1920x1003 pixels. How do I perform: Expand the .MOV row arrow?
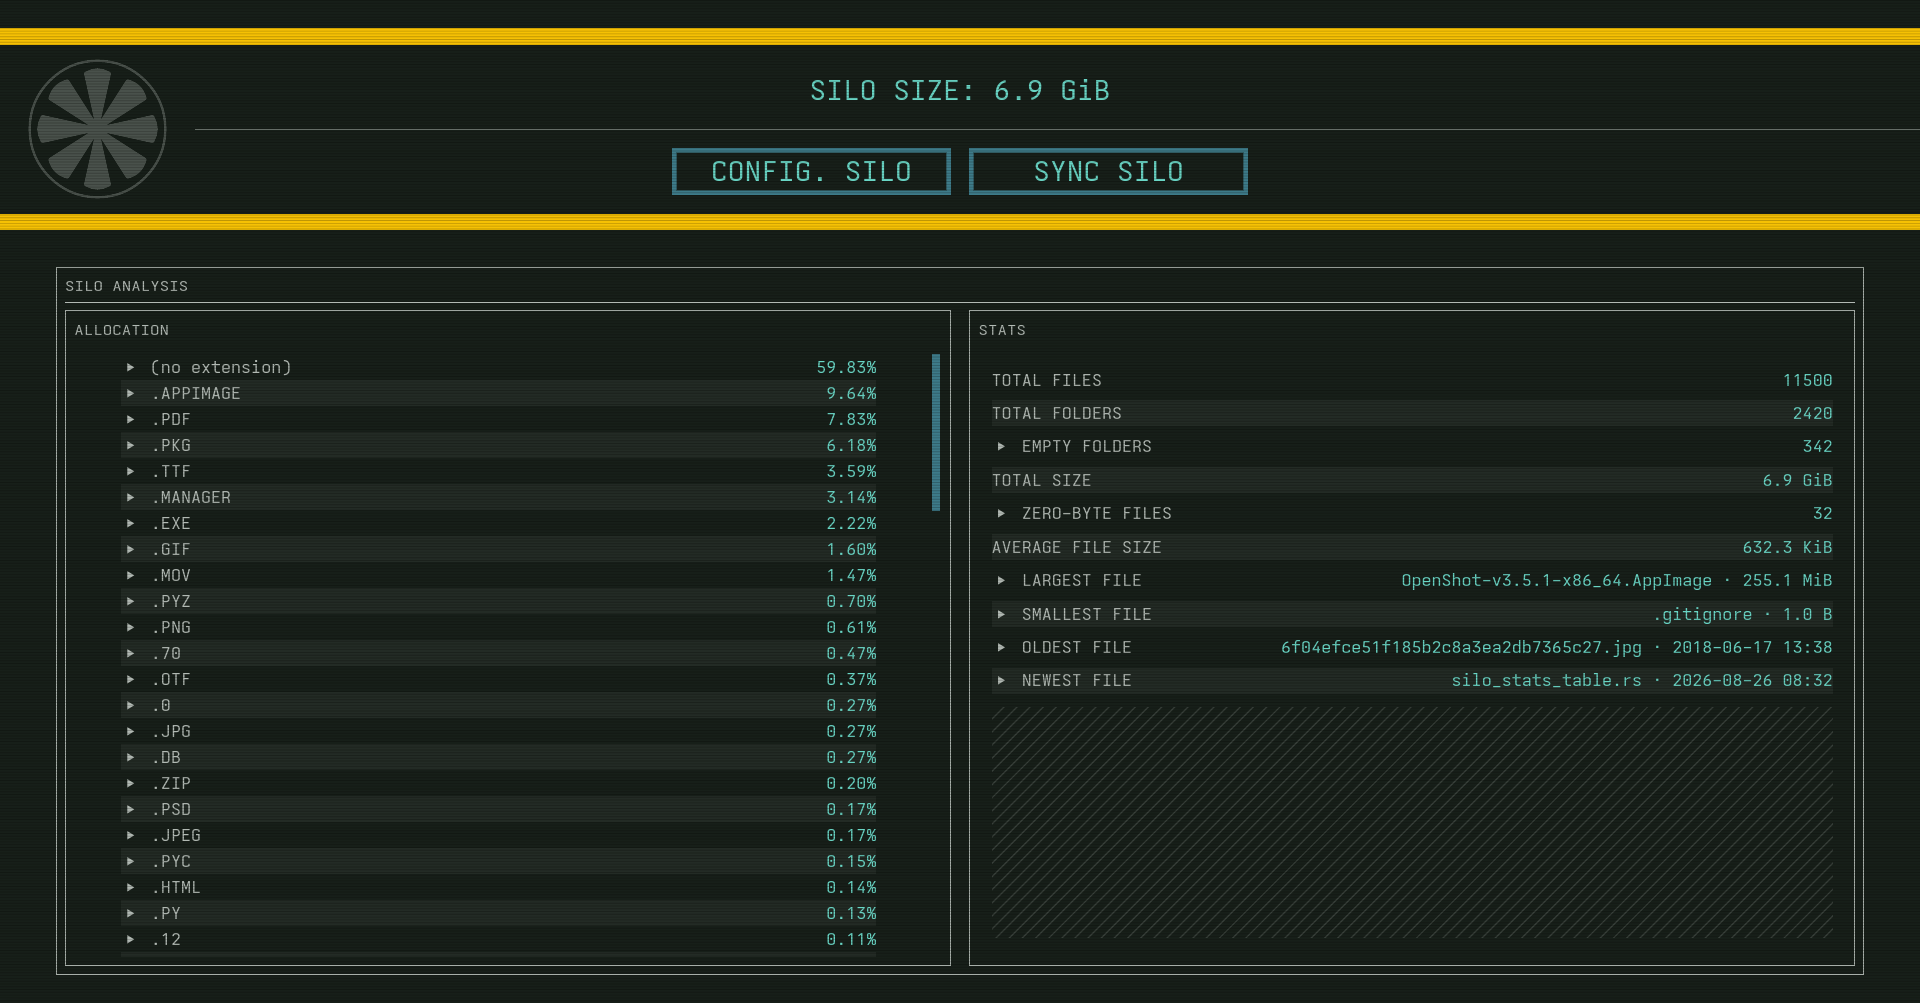point(131,575)
